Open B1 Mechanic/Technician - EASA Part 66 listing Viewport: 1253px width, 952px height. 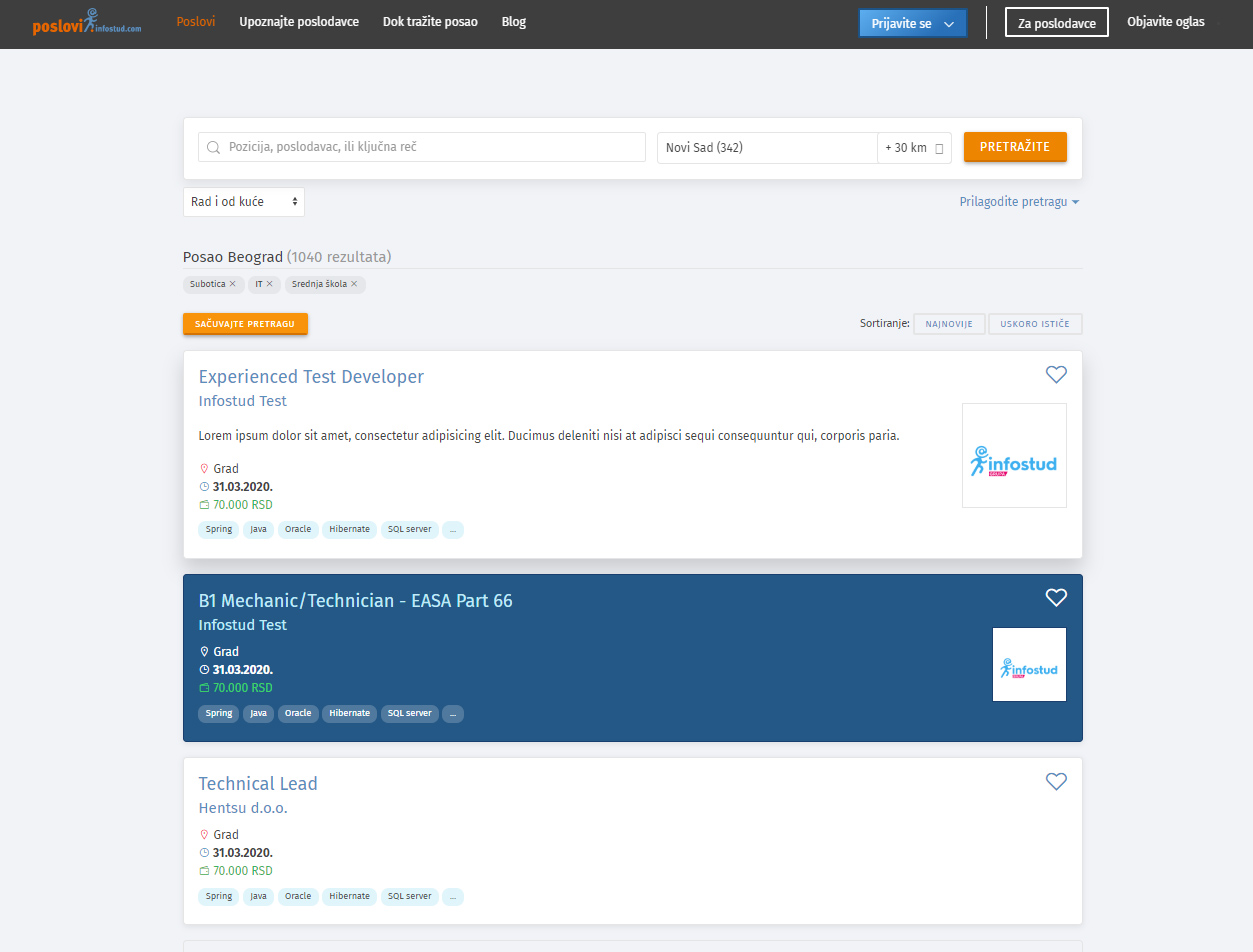click(x=355, y=601)
